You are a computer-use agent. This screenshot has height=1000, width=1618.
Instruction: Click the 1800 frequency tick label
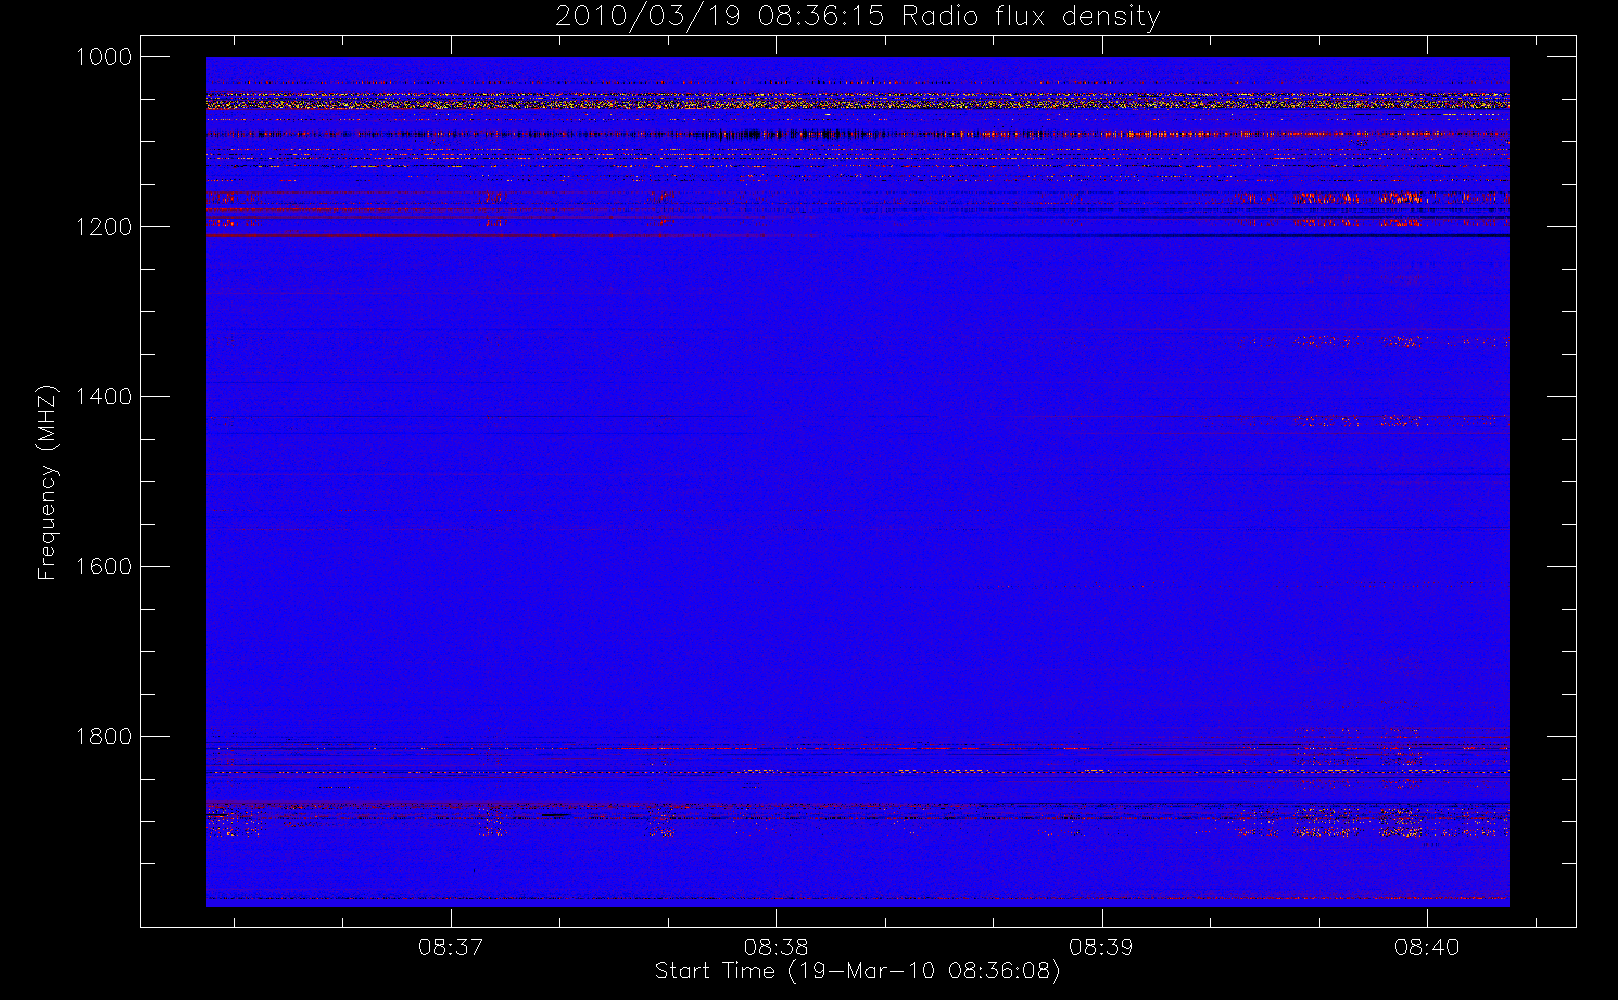coord(104,737)
